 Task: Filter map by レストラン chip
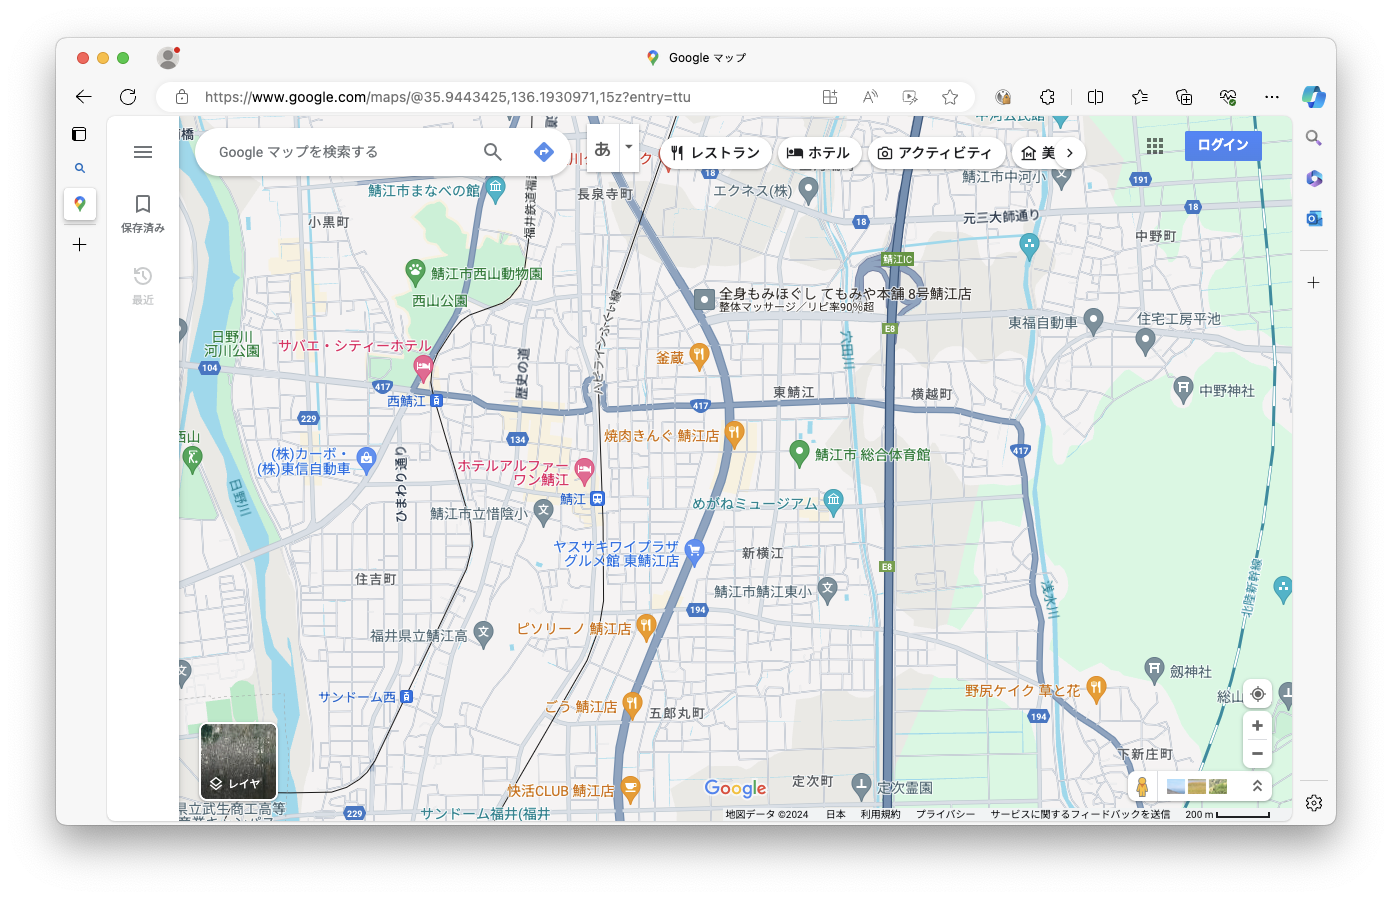[715, 153]
